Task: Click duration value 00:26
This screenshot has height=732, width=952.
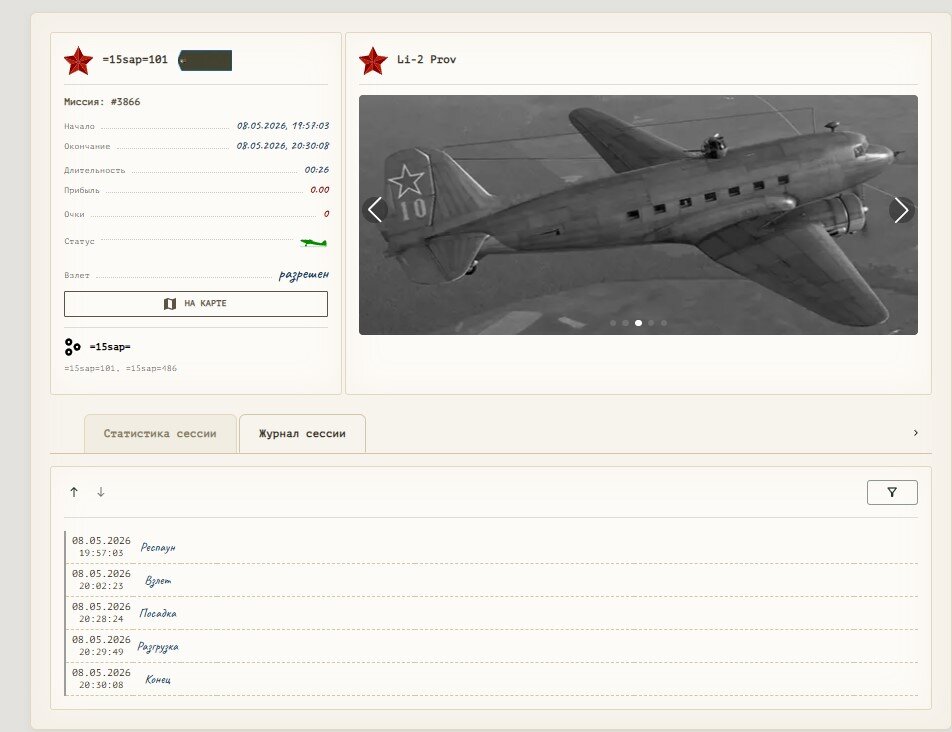Action: (317, 170)
